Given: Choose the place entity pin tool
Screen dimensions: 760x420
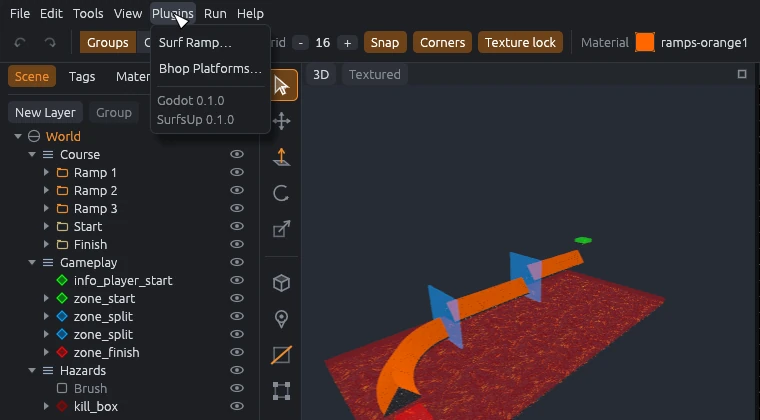Looking at the screenshot, I should (x=282, y=319).
